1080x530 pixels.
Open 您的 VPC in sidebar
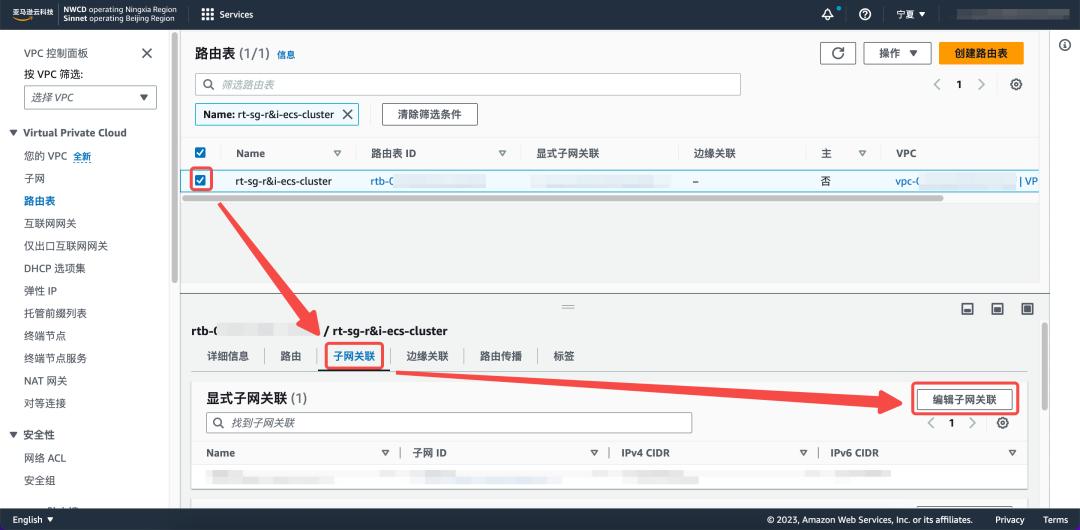[45, 156]
